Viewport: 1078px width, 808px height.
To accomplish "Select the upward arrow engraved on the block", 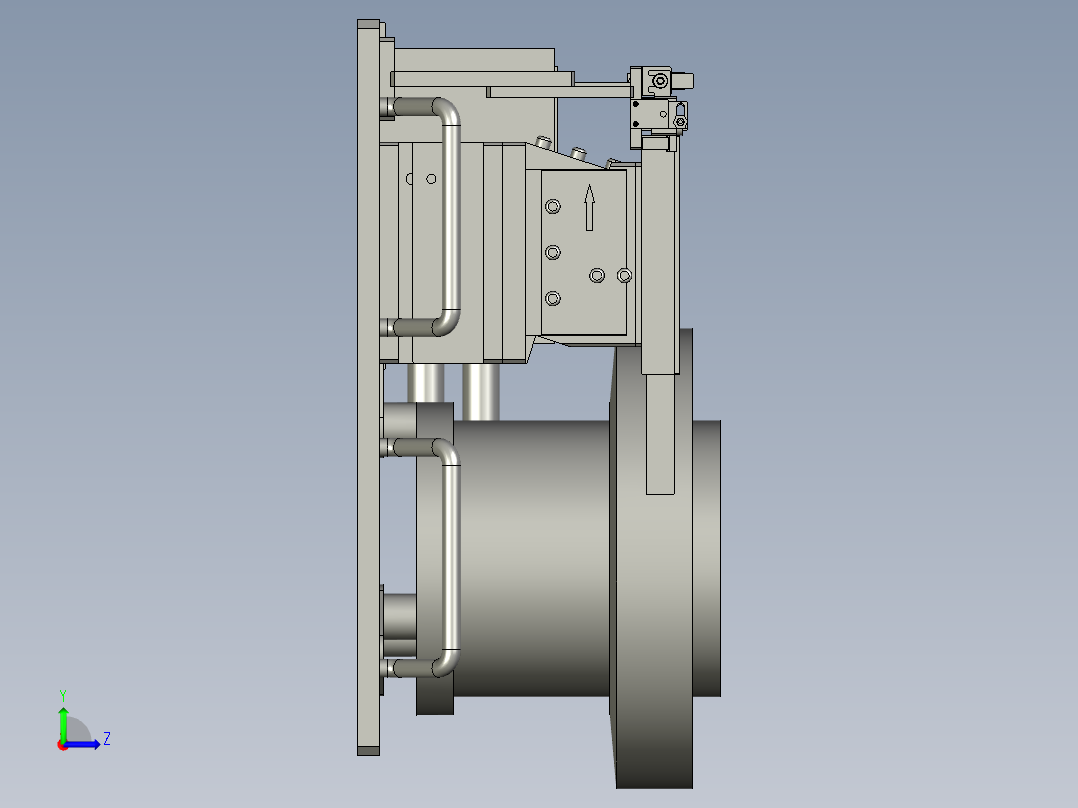I will click(590, 205).
